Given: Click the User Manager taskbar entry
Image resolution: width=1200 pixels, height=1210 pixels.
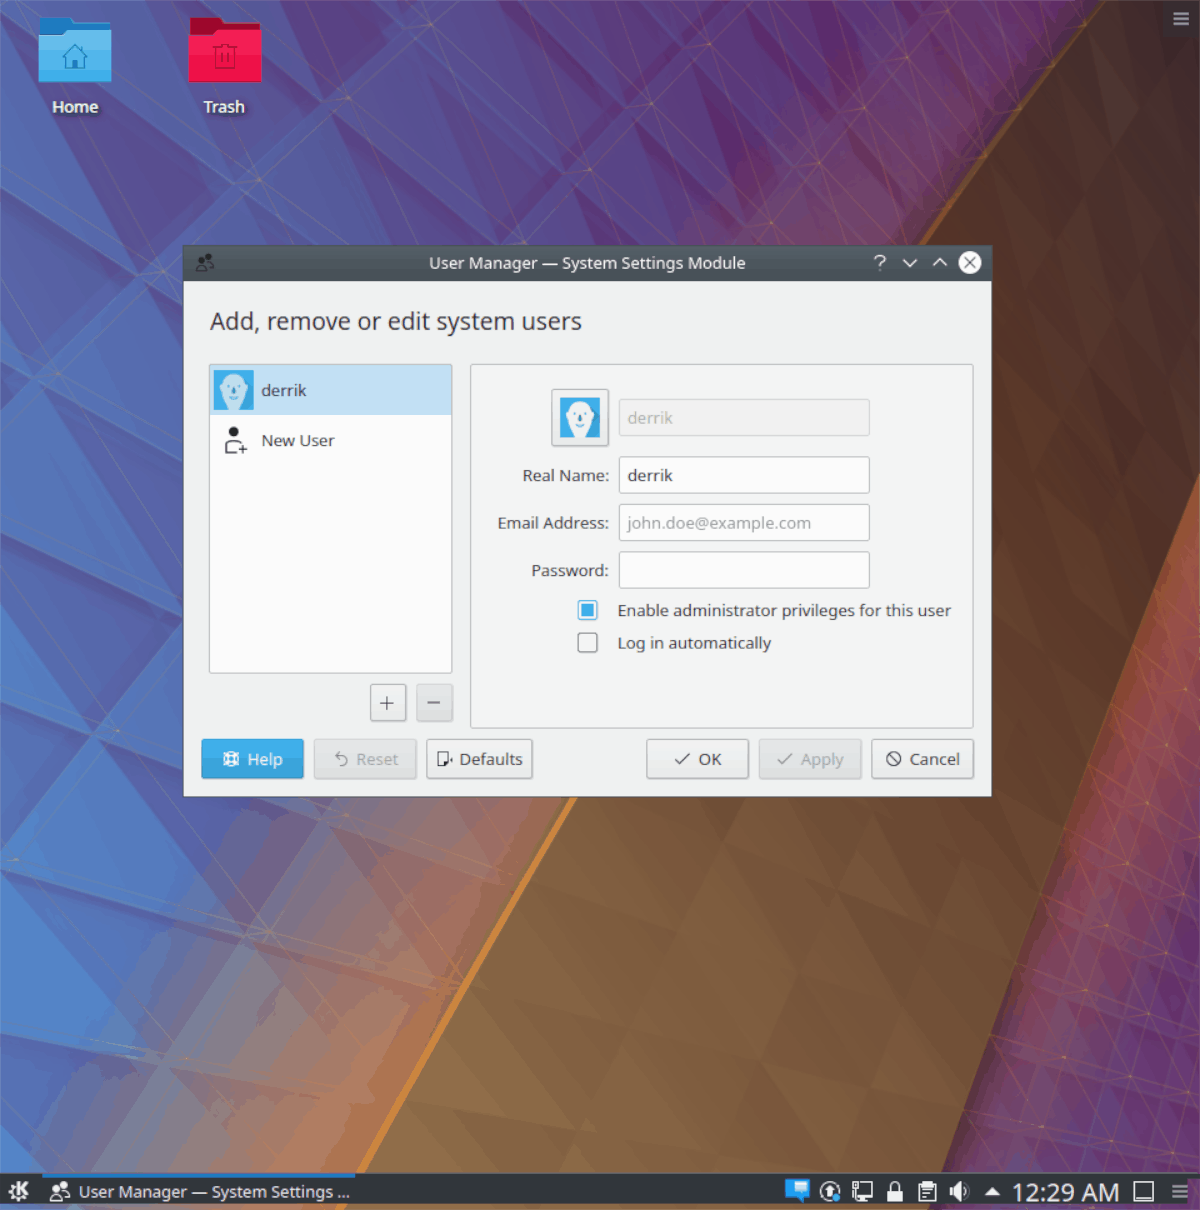Looking at the screenshot, I should click(x=200, y=1191).
